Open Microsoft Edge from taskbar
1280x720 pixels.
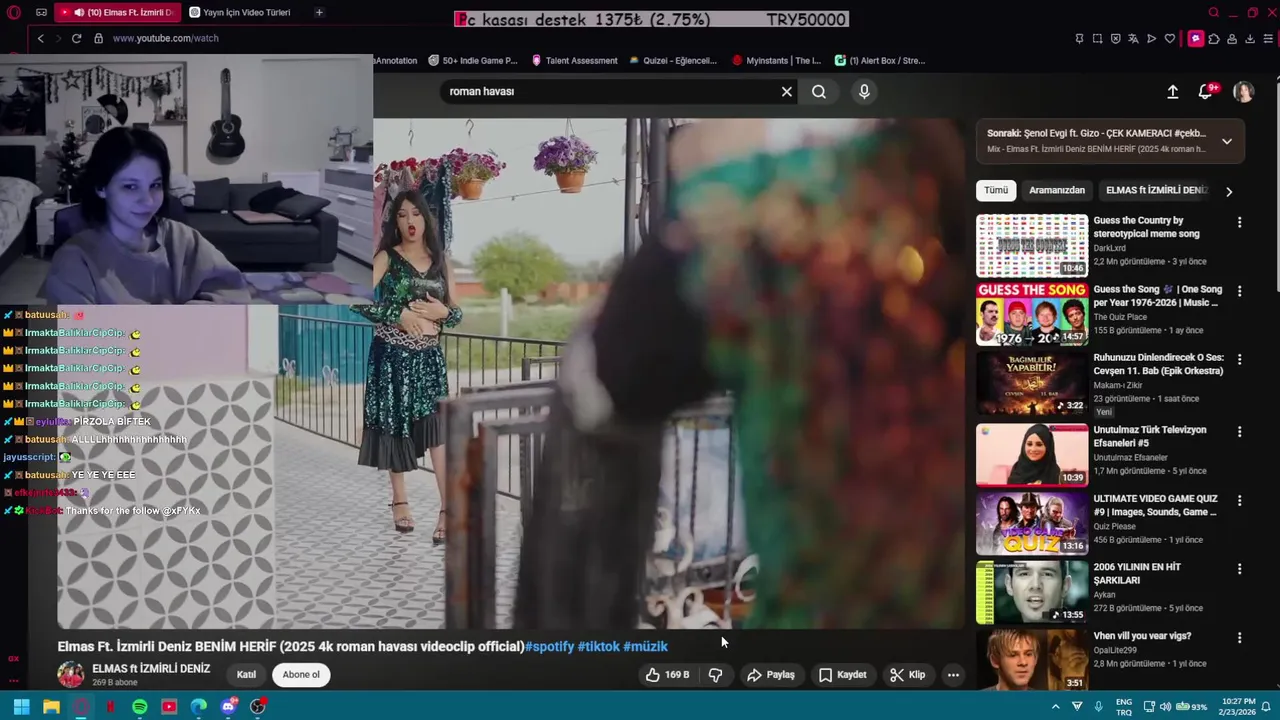(x=199, y=707)
